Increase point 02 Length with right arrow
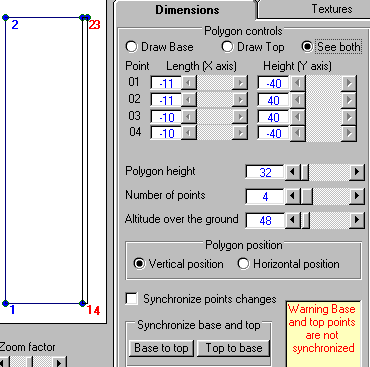 (240, 100)
